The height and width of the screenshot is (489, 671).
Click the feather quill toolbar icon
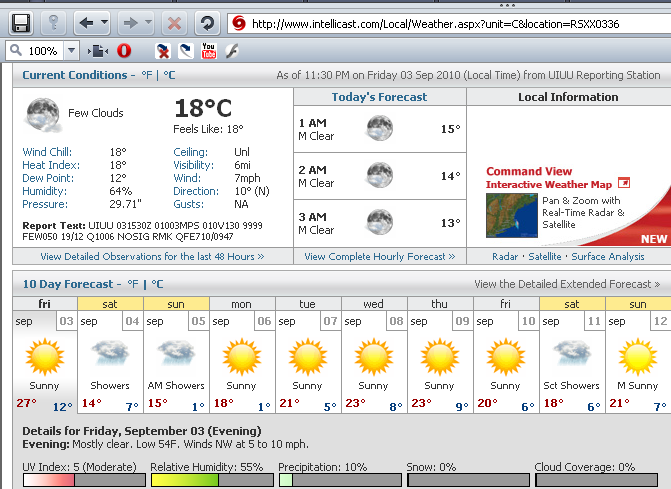coord(232,51)
